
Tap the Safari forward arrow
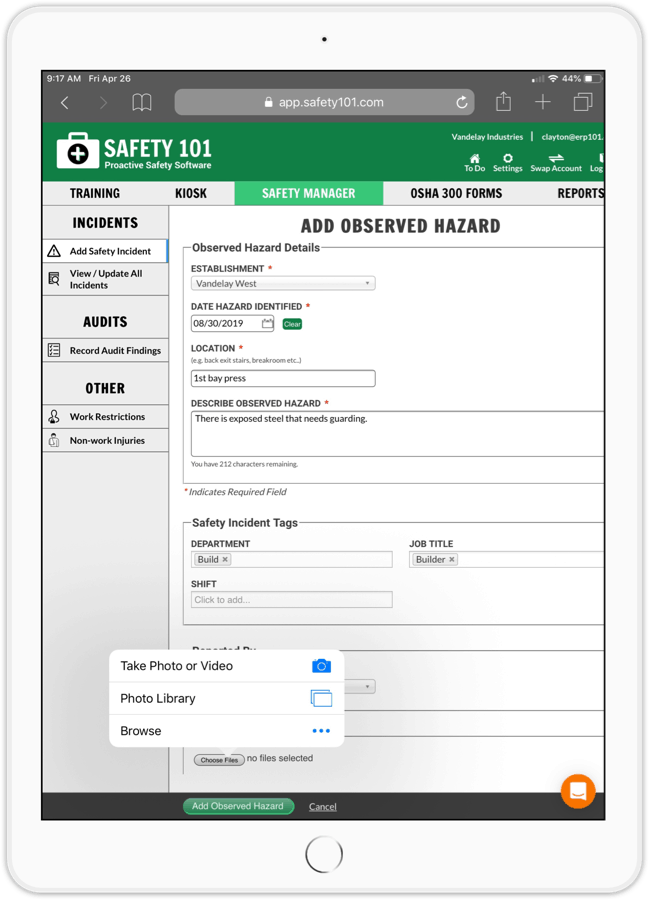coord(103,103)
